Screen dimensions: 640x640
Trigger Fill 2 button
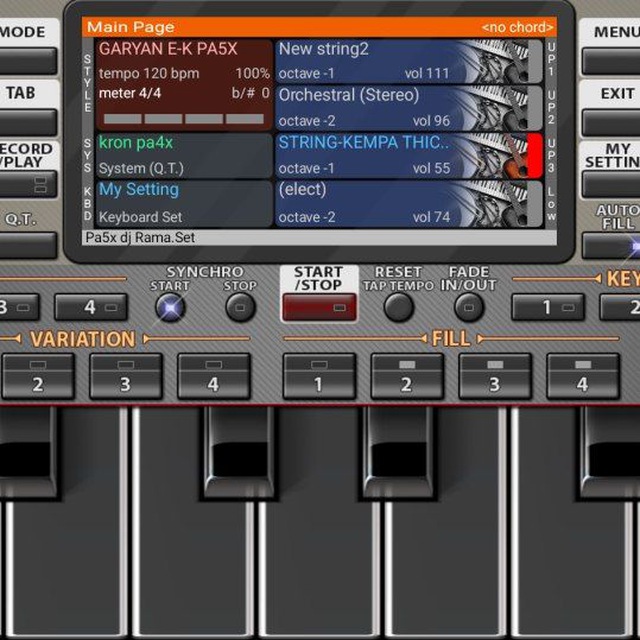(x=407, y=376)
